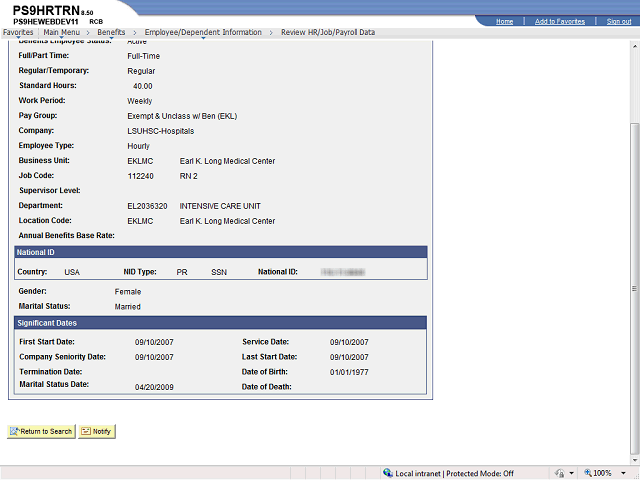Viewport: 640px width, 480px height.
Task: Open the Main Menu dropdown
Action: 62,32
